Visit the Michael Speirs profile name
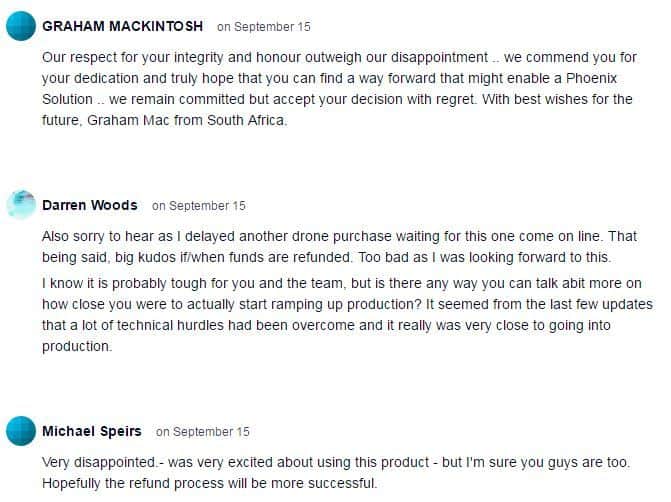 point(92,431)
